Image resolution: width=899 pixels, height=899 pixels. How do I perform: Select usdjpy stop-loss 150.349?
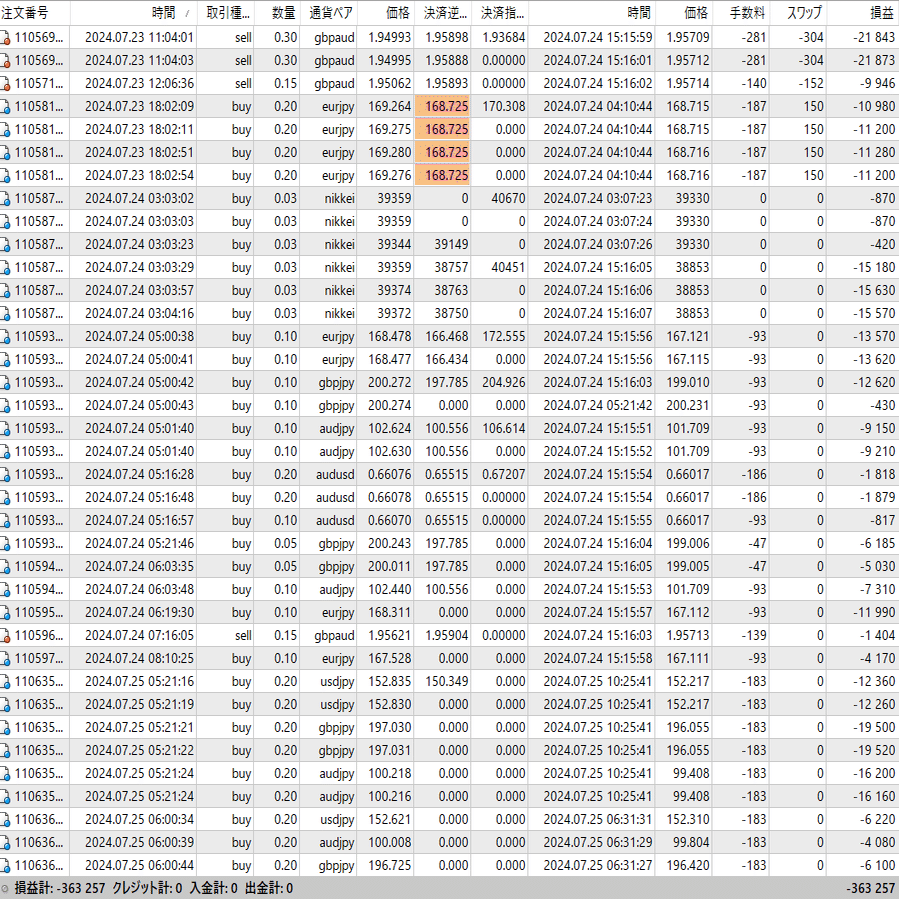tap(447, 682)
